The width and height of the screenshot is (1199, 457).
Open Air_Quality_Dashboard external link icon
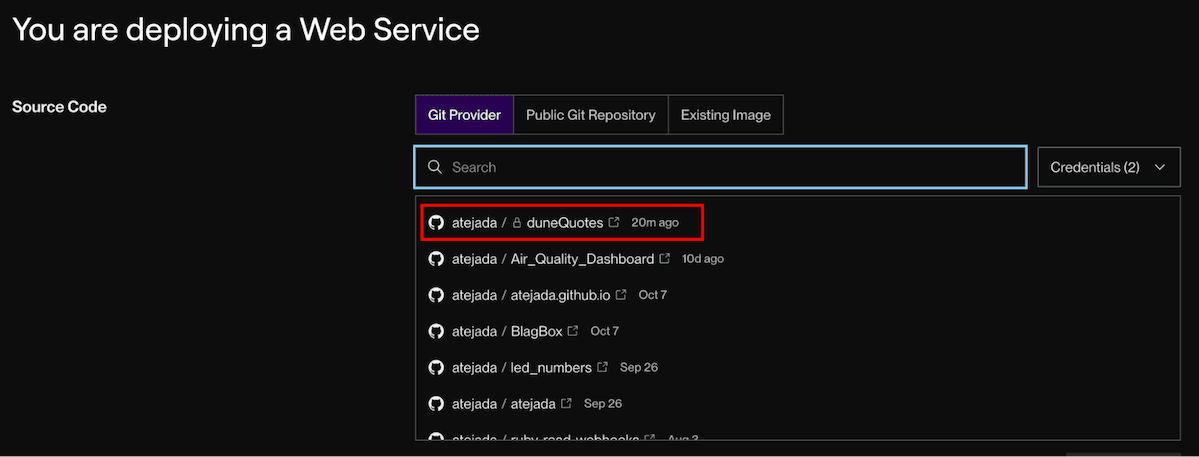pyautogui.click(x=664, y=259)
